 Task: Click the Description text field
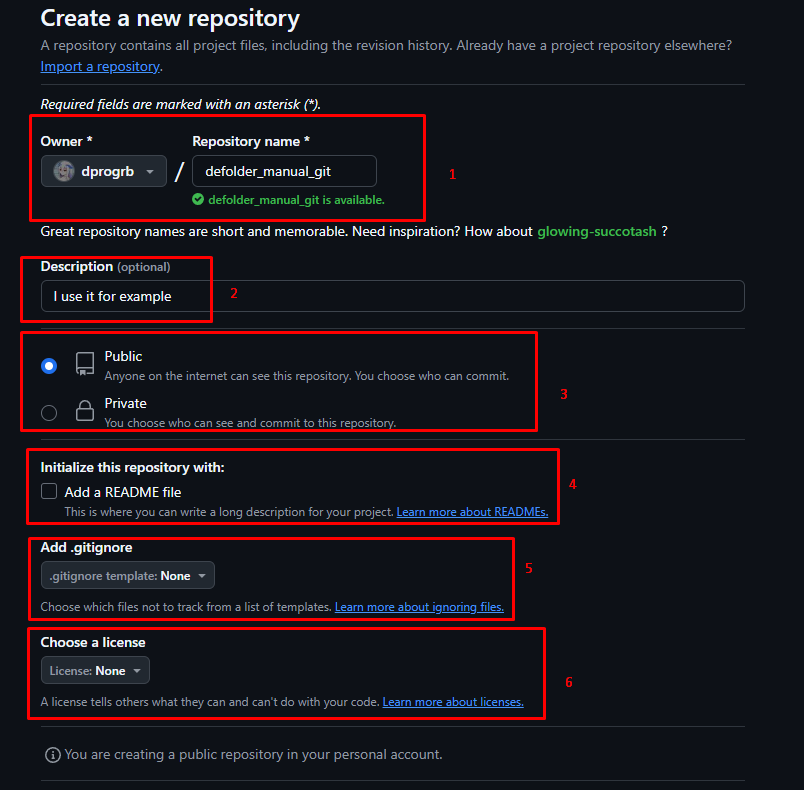[x=393, y=296]
